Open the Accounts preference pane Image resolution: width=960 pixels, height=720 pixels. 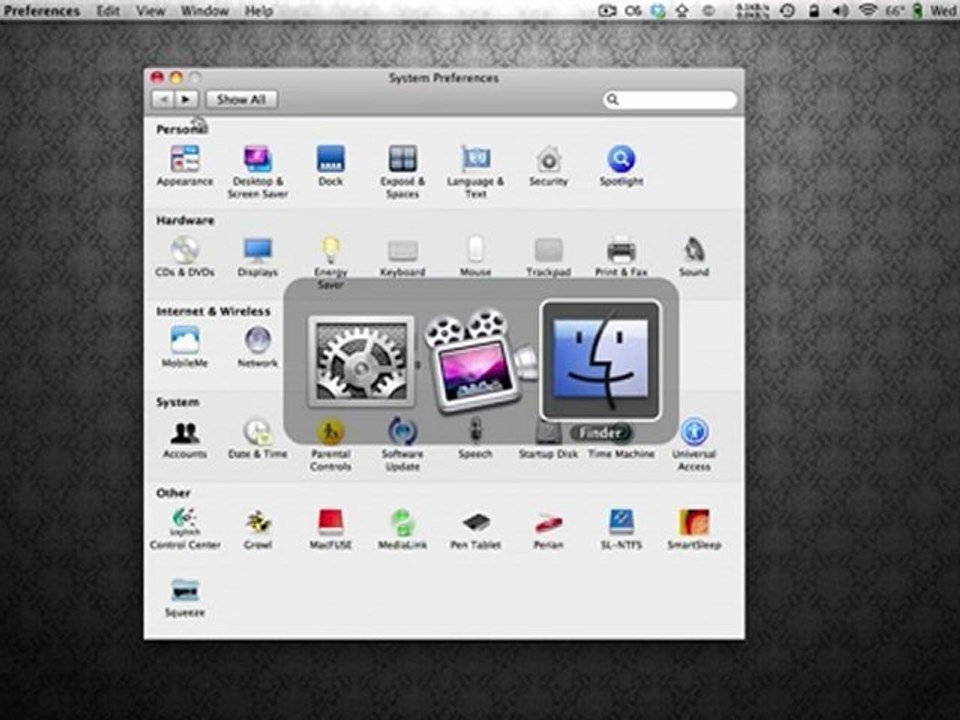(x=184, y=438)
